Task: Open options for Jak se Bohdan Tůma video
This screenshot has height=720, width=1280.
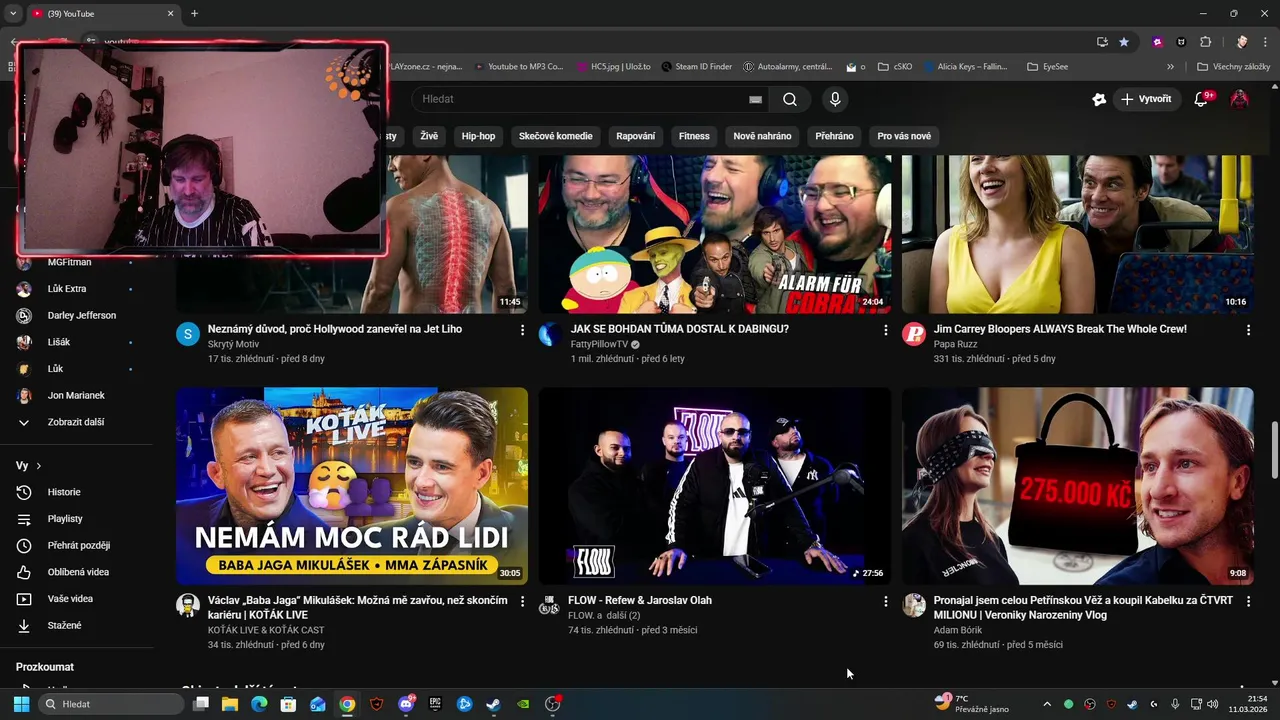Action: coord(885,330)
